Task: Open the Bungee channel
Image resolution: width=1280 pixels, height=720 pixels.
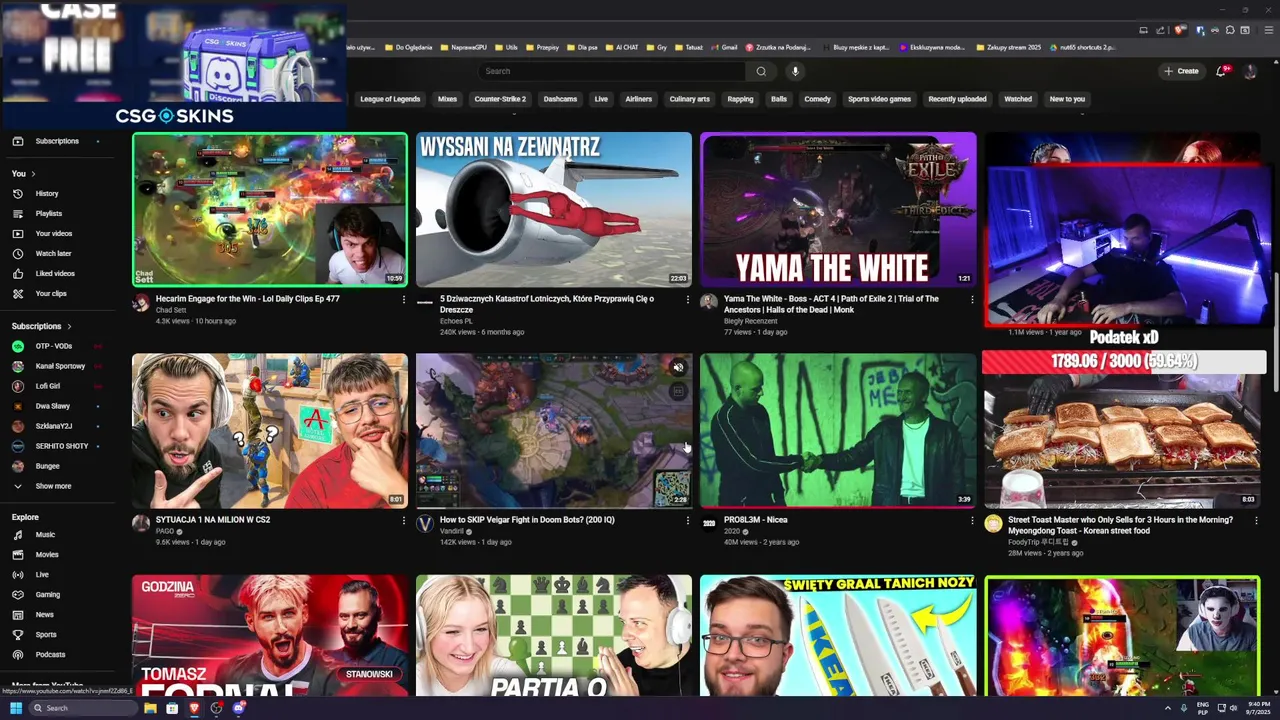Action: click(47, 466)
